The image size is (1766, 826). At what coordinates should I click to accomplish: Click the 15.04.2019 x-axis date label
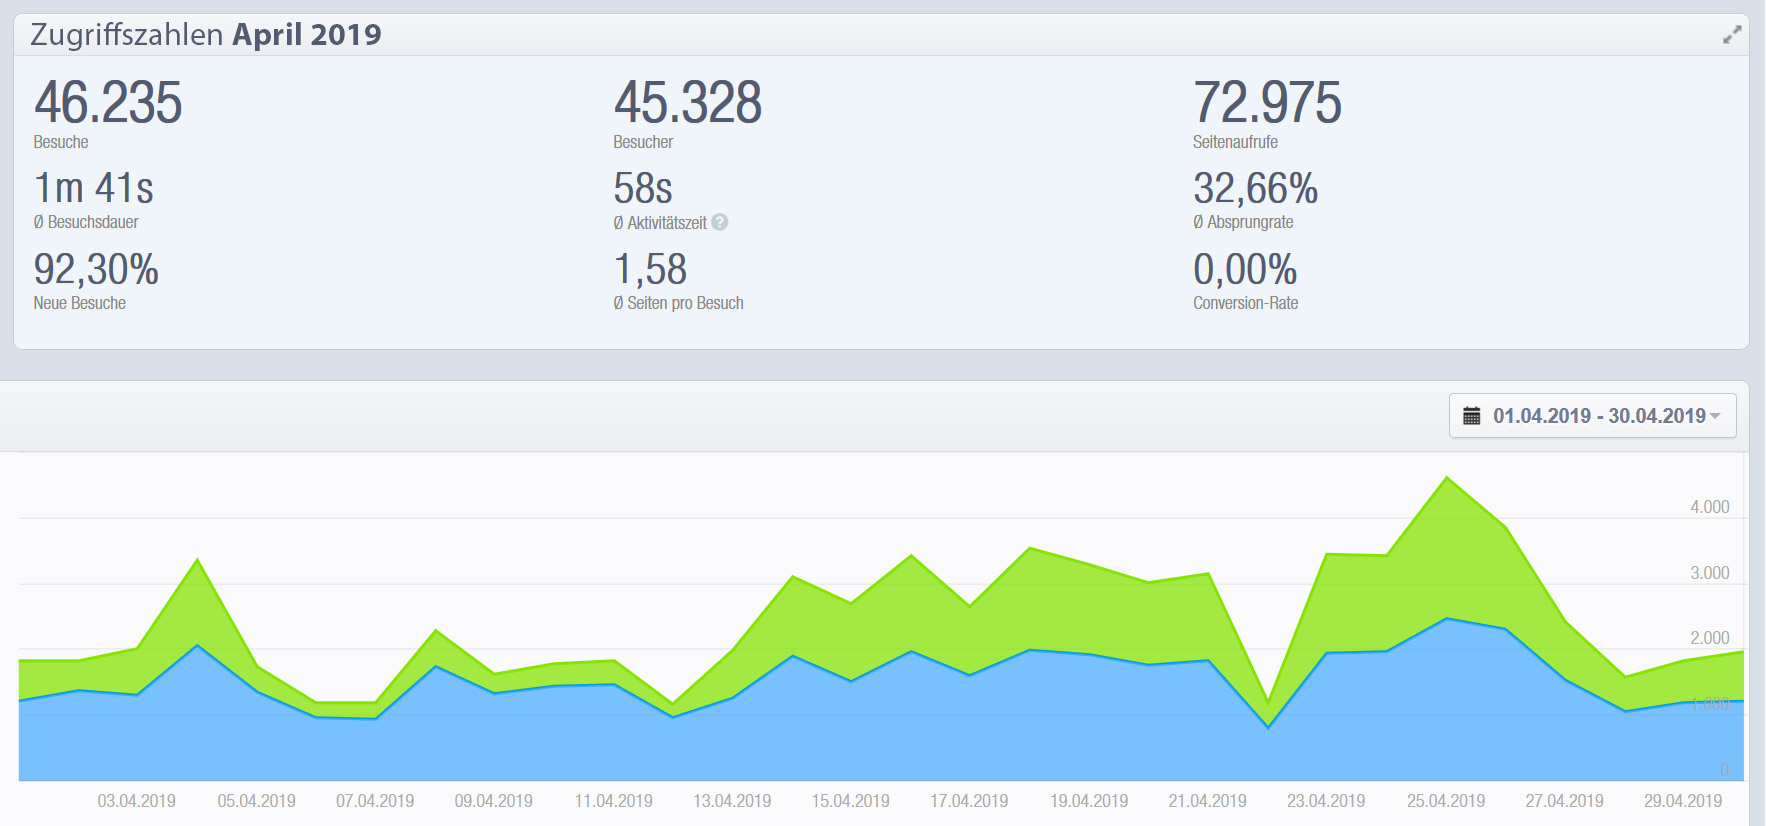[851, 801]
